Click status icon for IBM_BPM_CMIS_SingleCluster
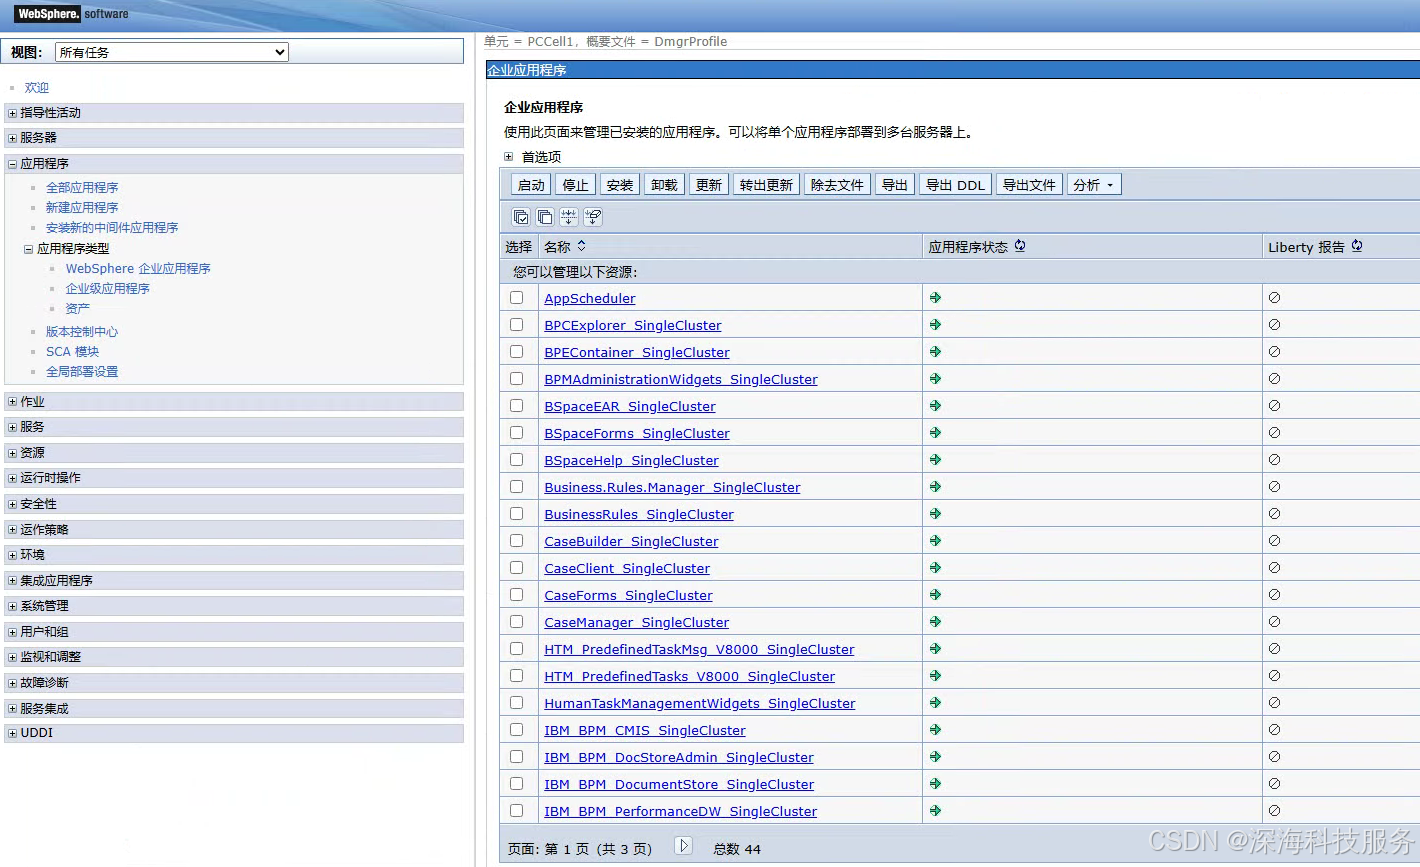1420x867 pixels. point(935,730)
